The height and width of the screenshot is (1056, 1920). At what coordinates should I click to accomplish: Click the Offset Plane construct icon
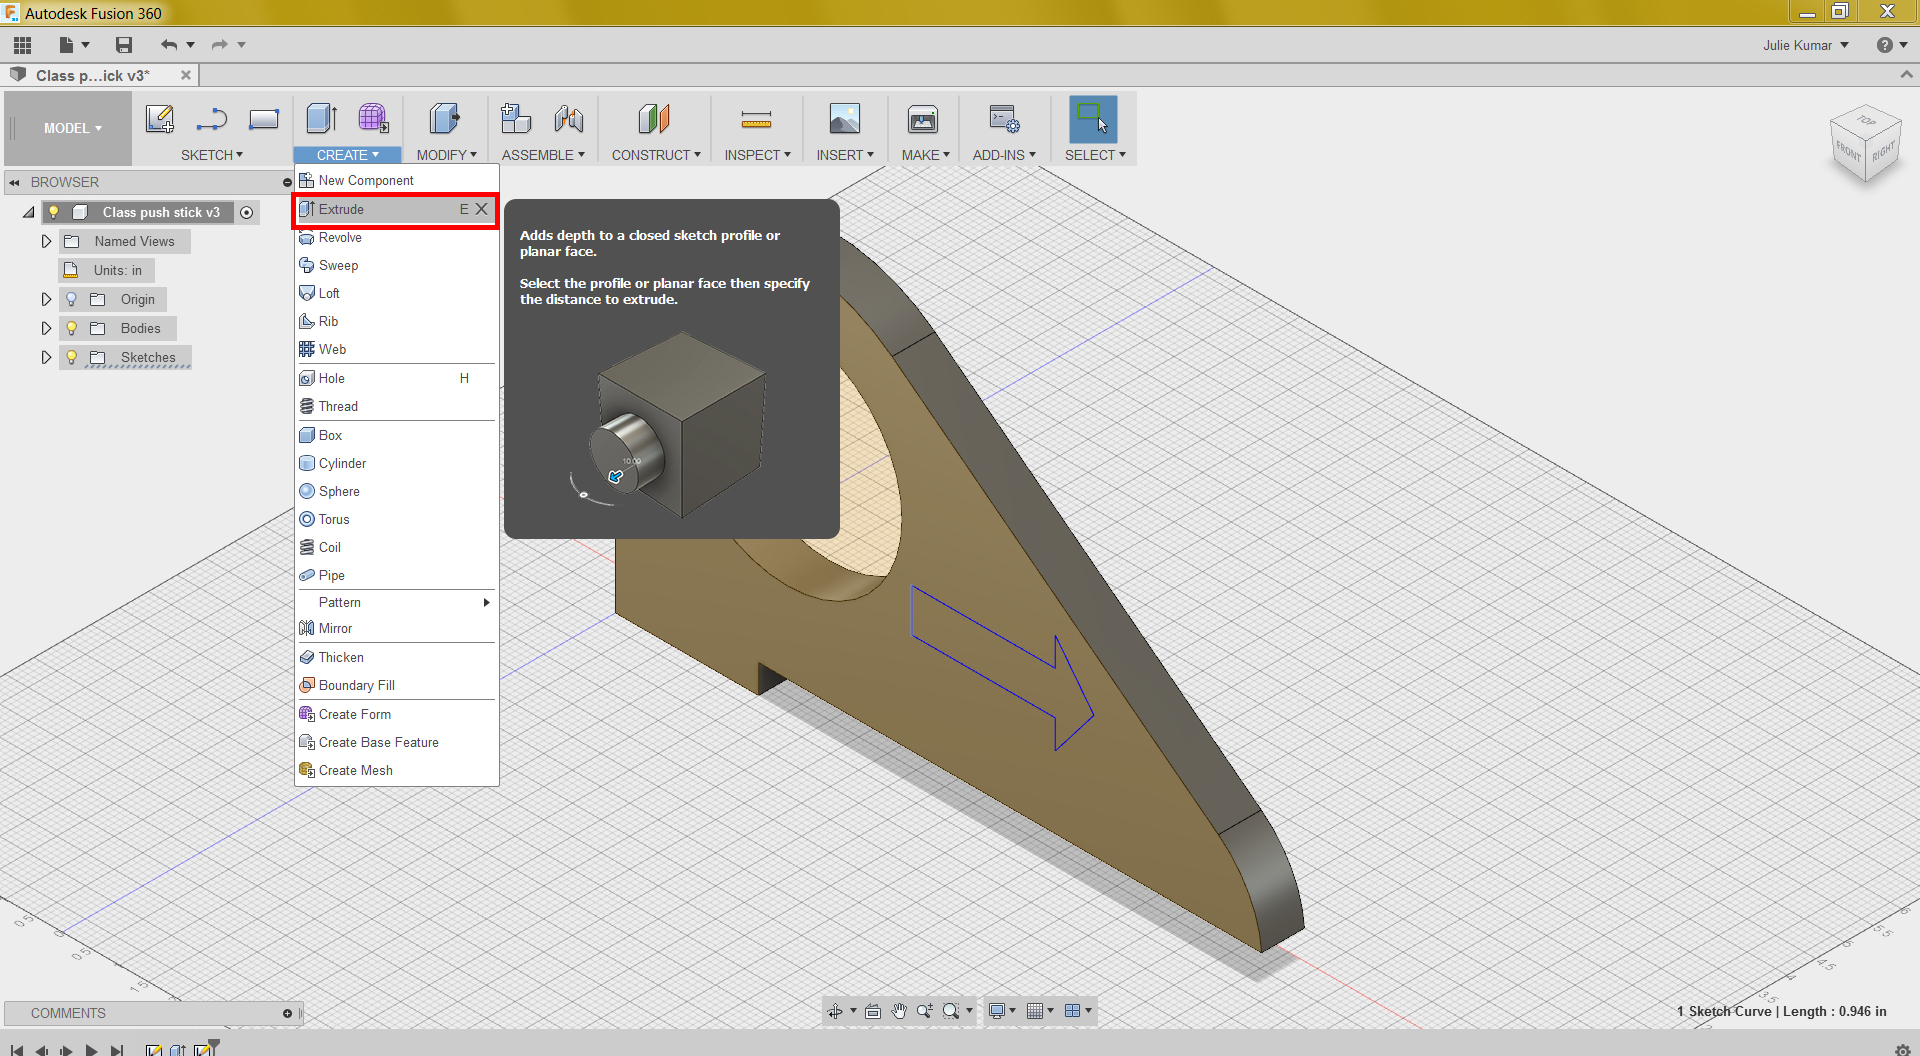[x=654, y=119]
